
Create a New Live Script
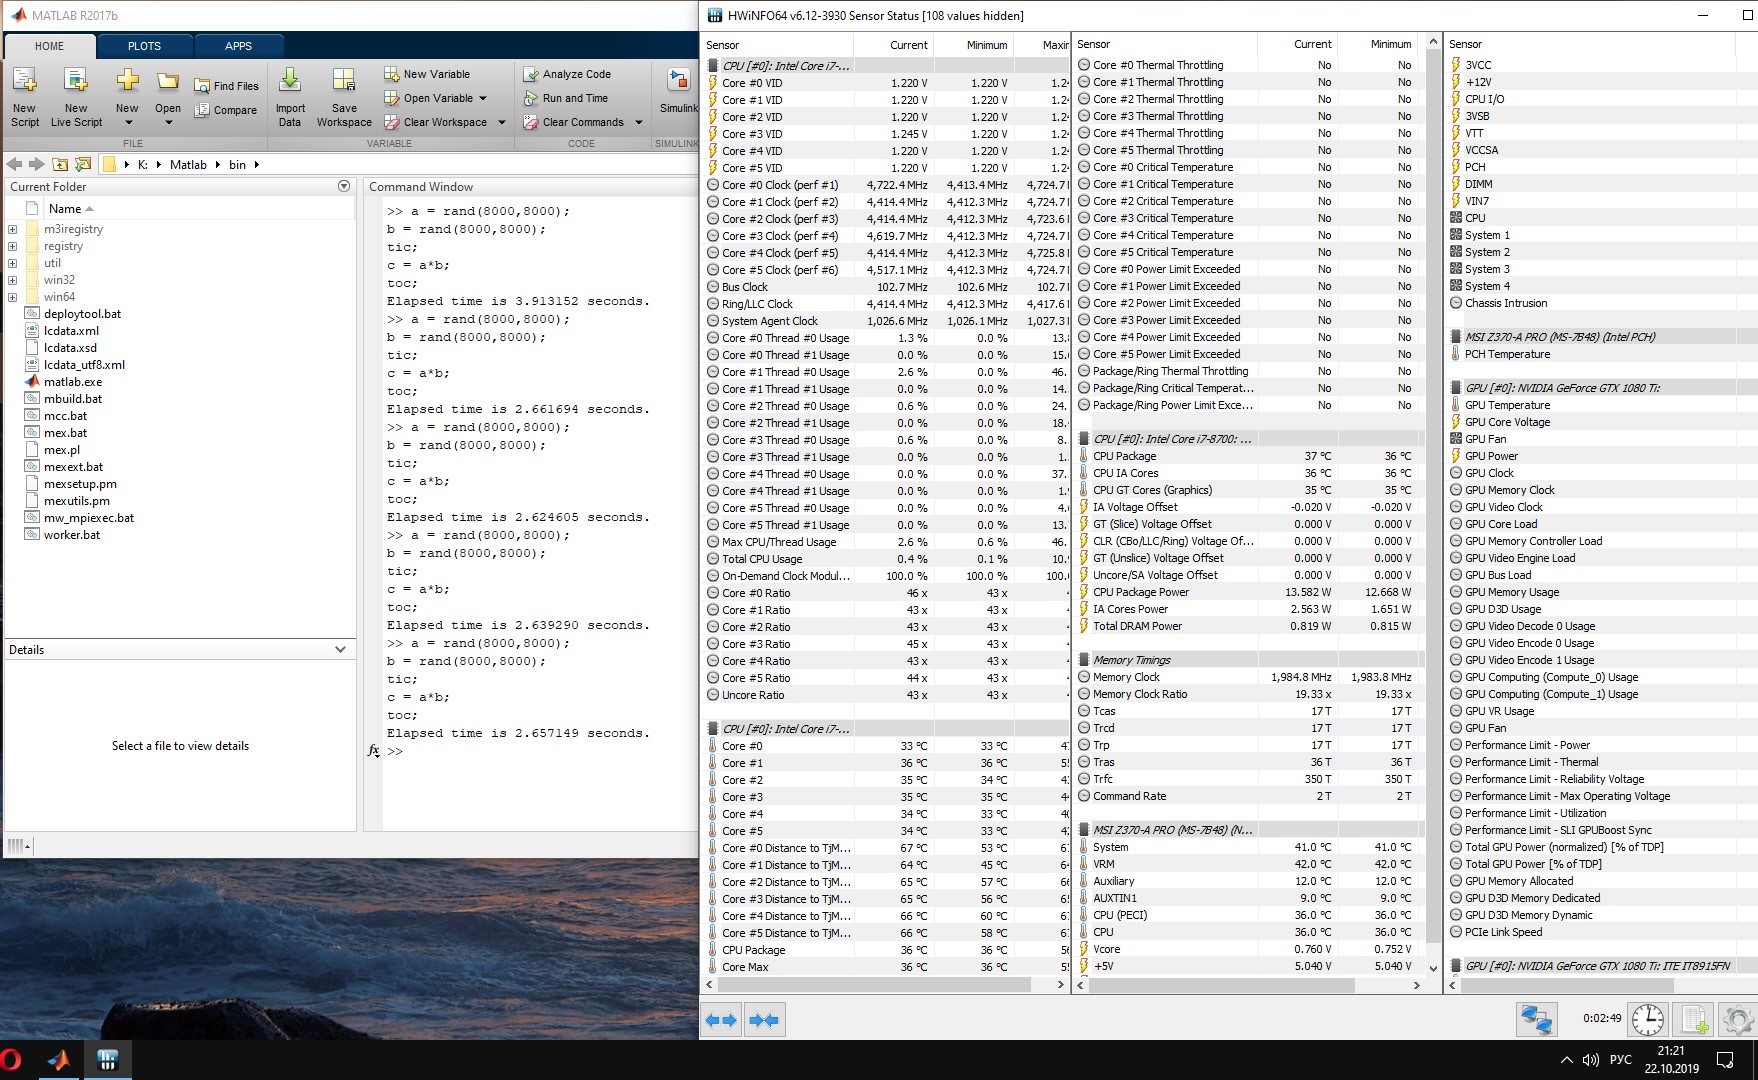click(x=76, y=96)
